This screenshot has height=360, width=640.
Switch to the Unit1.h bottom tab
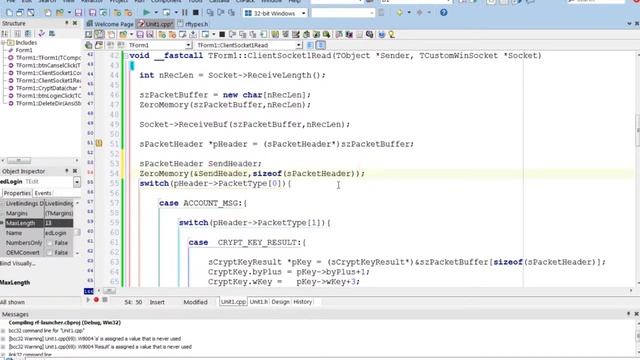pos(259,302)
